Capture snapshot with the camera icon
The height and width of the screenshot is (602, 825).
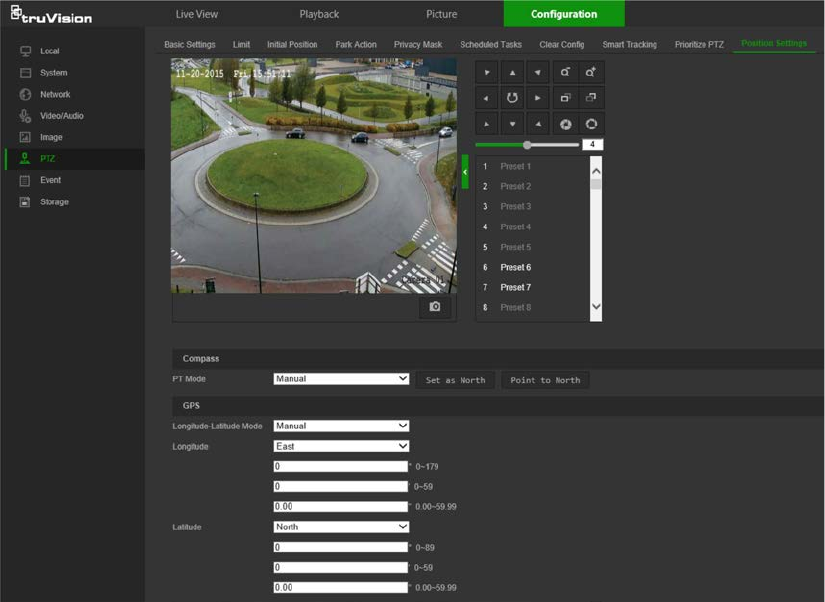[x=435, y=307]
